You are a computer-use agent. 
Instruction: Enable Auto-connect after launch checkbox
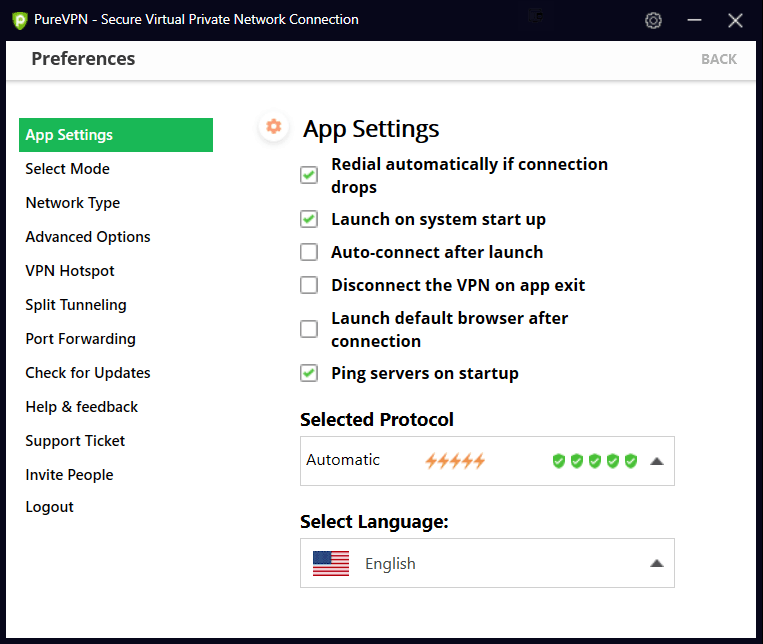(309, 252)
